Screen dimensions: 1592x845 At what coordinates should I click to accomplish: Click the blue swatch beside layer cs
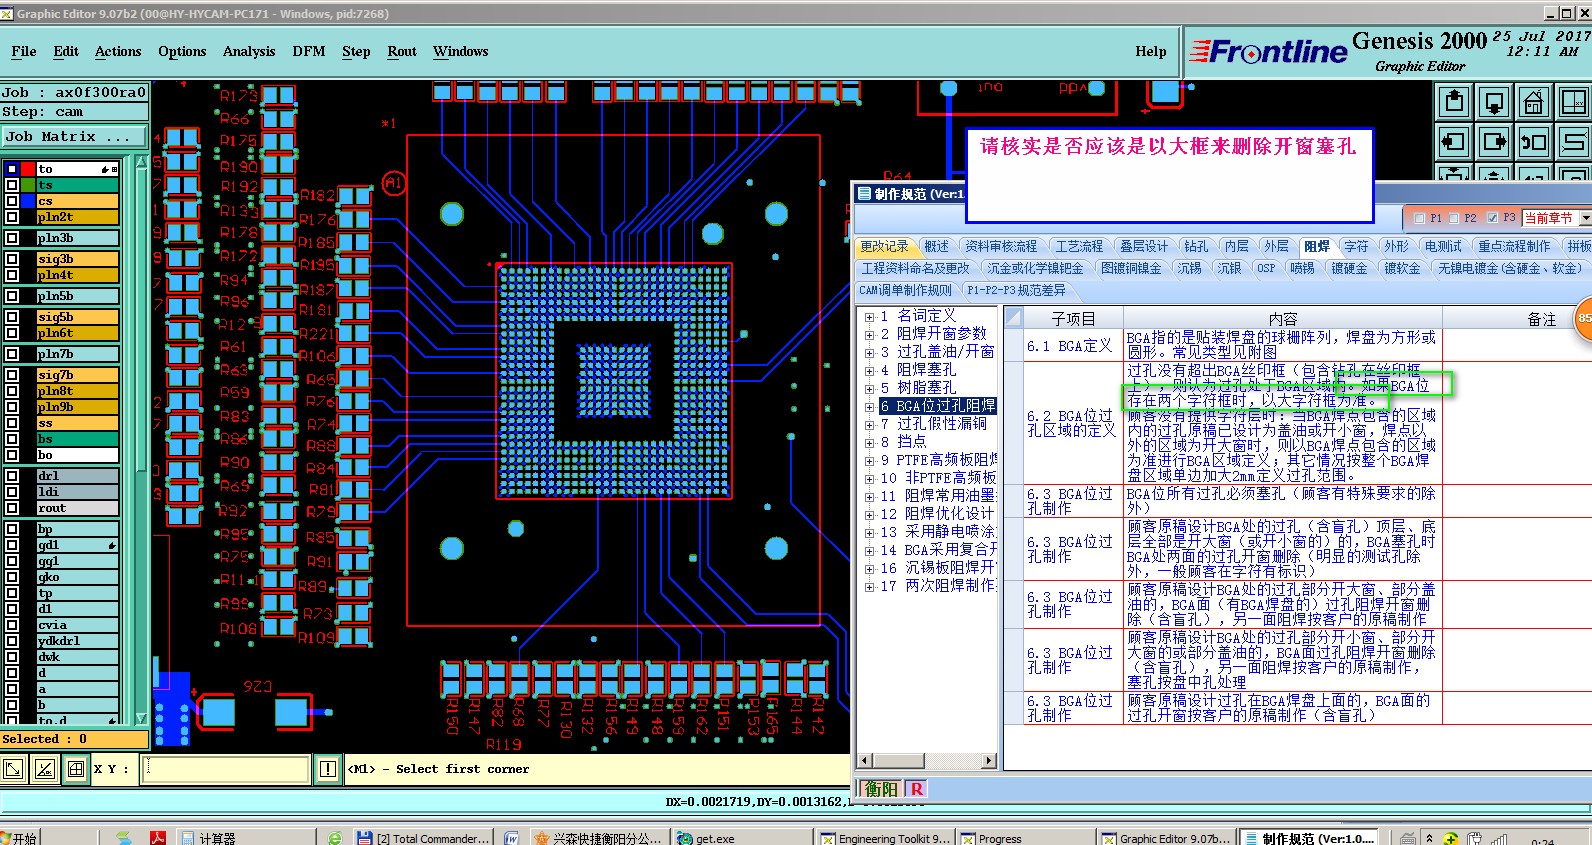[x=28, y=201]
